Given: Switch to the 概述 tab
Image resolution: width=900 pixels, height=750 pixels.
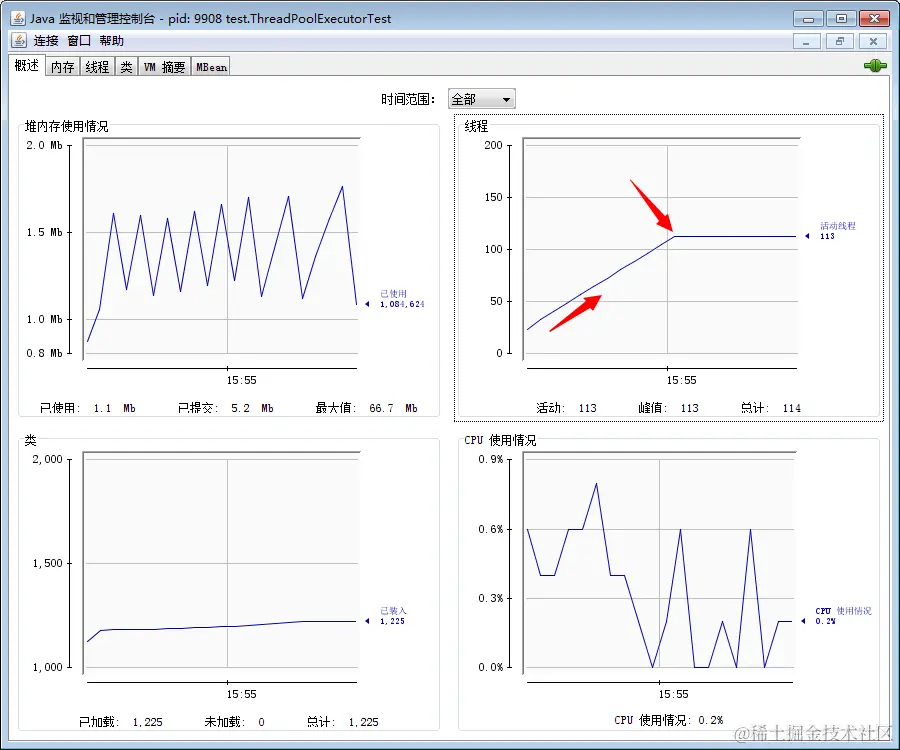Looking at the screenshot, I should [x=26, y=65].
